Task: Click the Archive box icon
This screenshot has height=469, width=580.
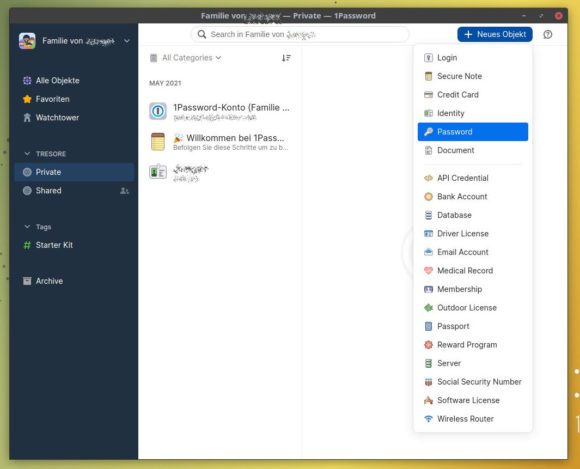Action: coord(27,281)
